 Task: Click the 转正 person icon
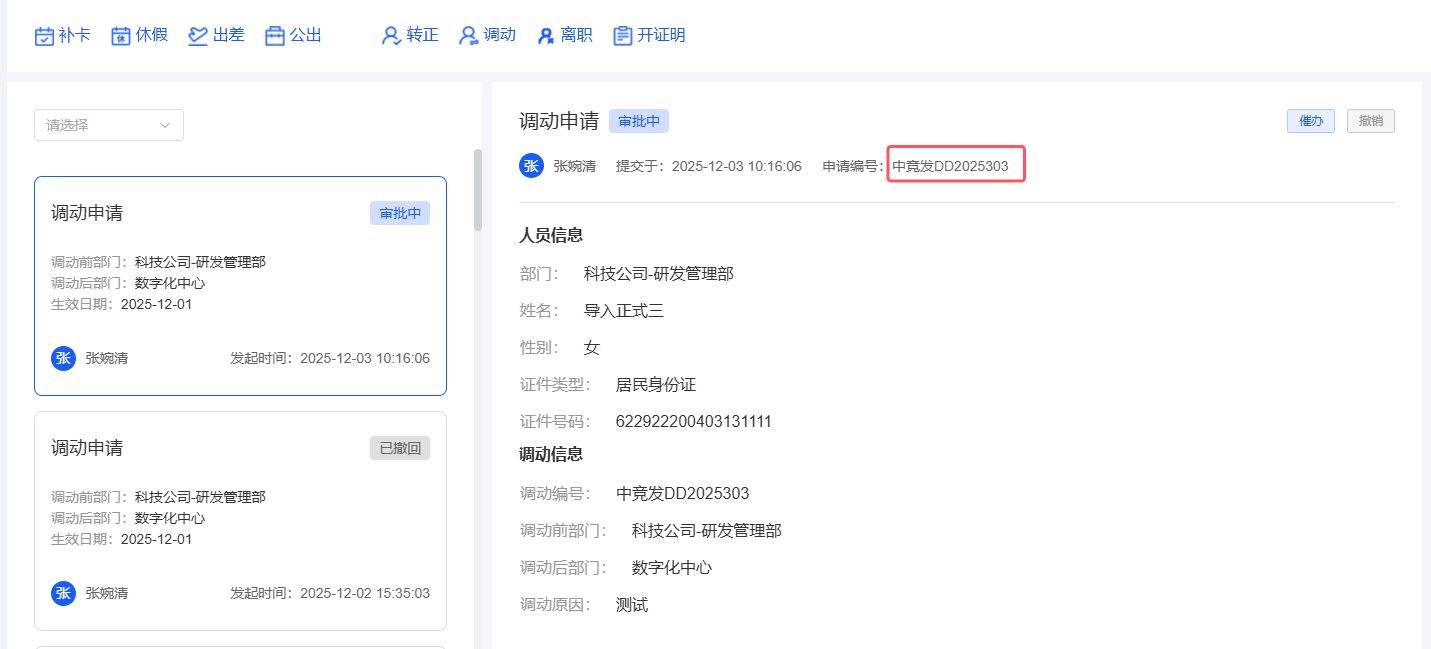pos(391,36)
